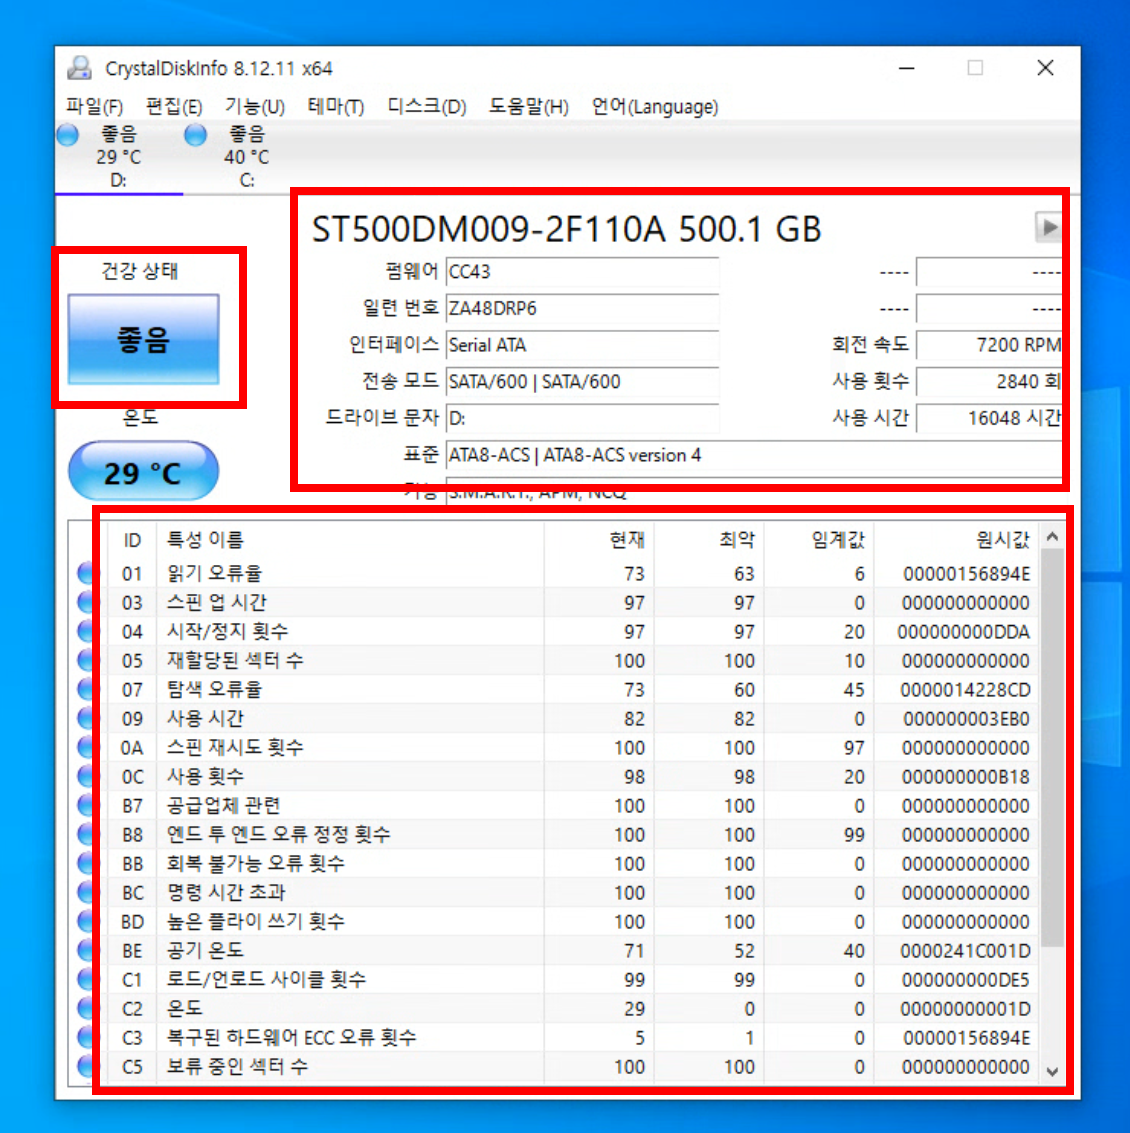Image resolution: width=1130 pixels, height=1133 pixels.
Task: Click status orb of row 04 시작/정지 횟수
Action: pyautogui.click(x=86, y=632)
